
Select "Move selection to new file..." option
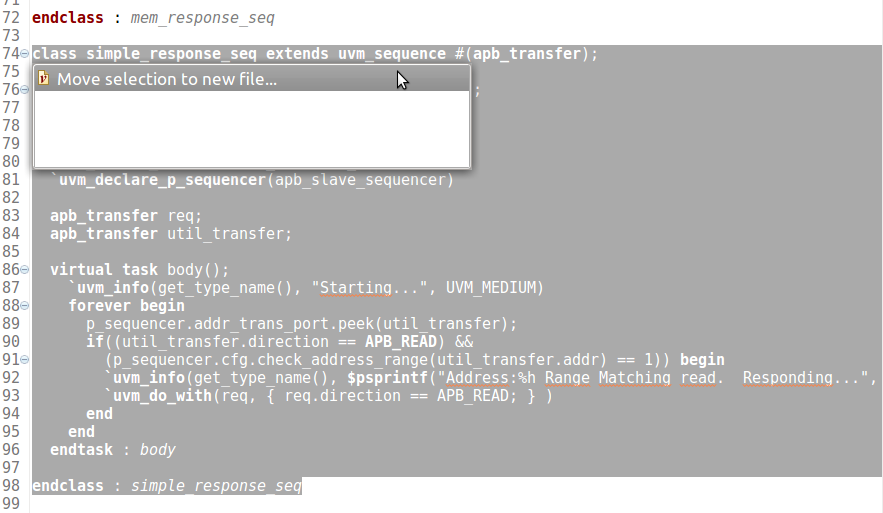click(x=167, y=80)
